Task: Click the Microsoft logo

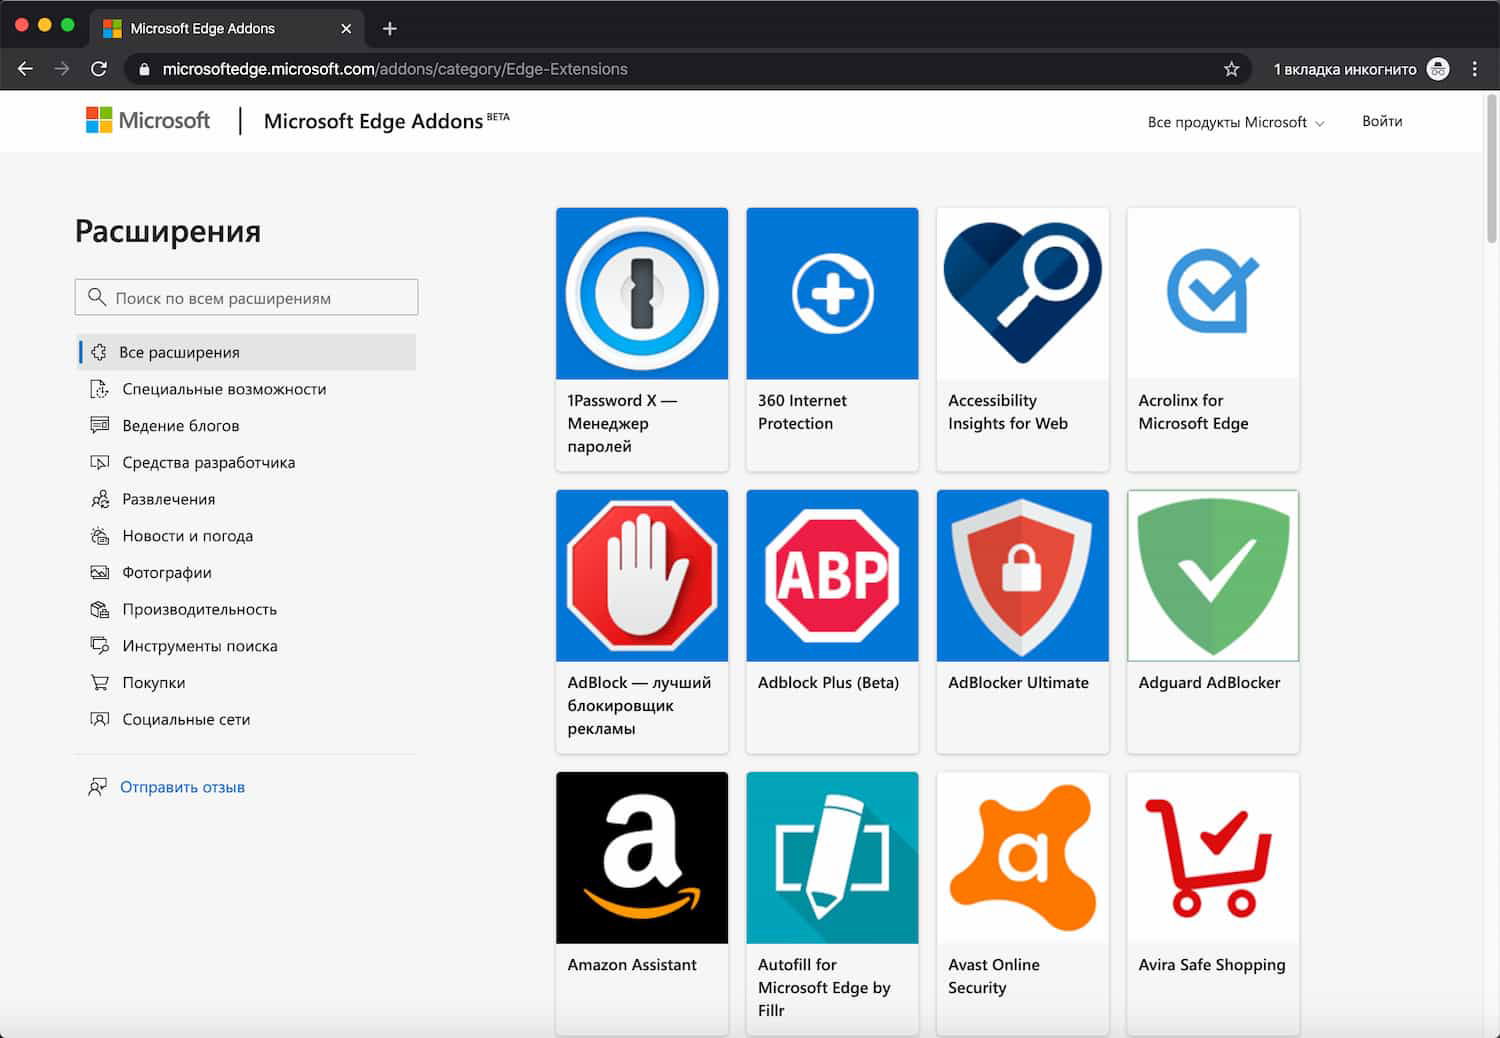Action: point(148,120)
